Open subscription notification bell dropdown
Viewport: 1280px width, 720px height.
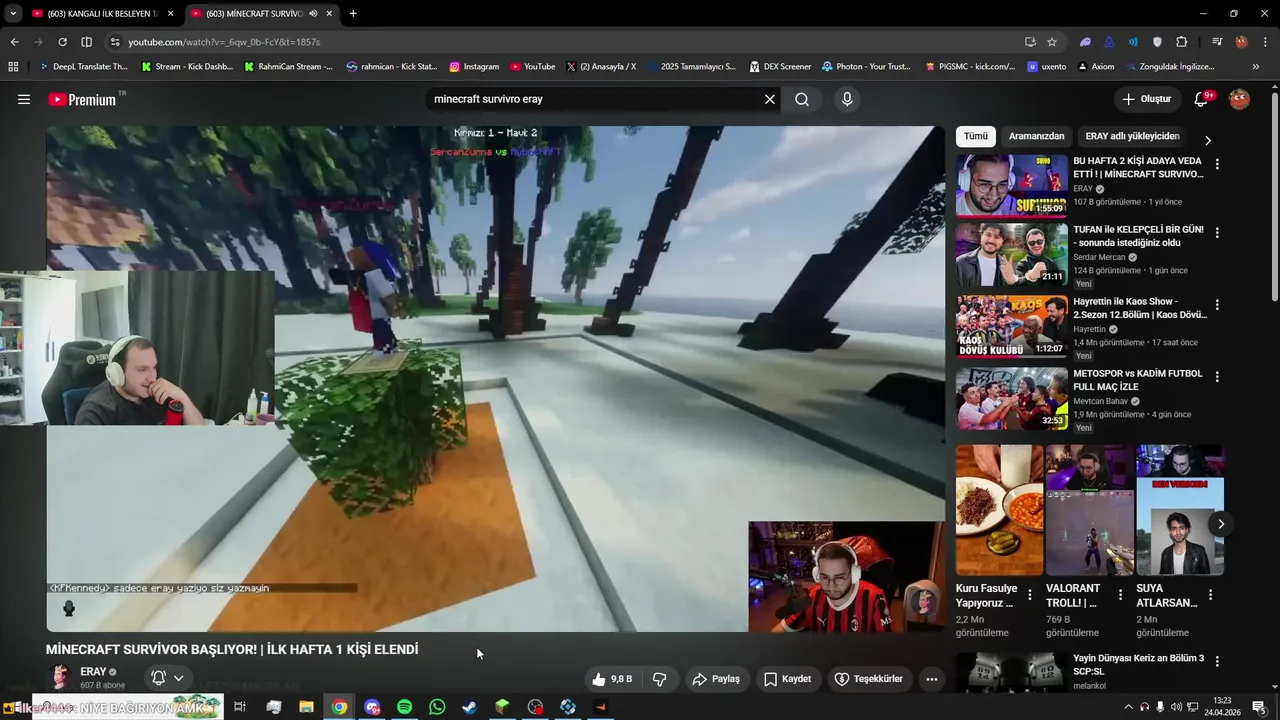167,678
